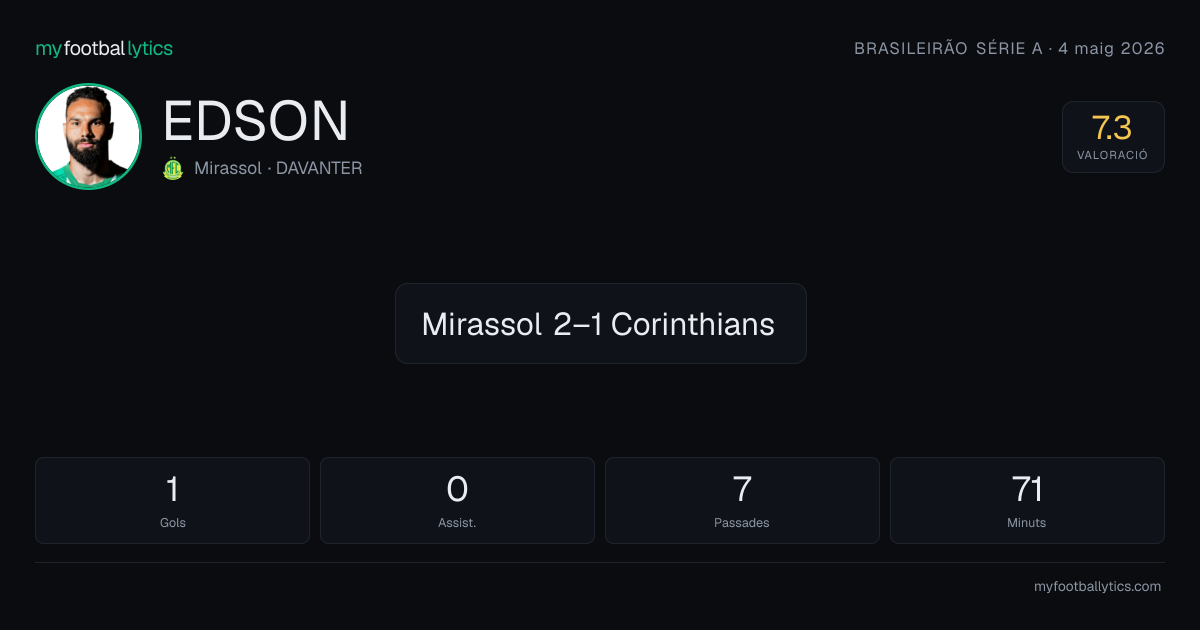The width and height of the screenshot is (1200, 630).
Task: Click the 71 minutes value
Action: [x=1027, y=489]
